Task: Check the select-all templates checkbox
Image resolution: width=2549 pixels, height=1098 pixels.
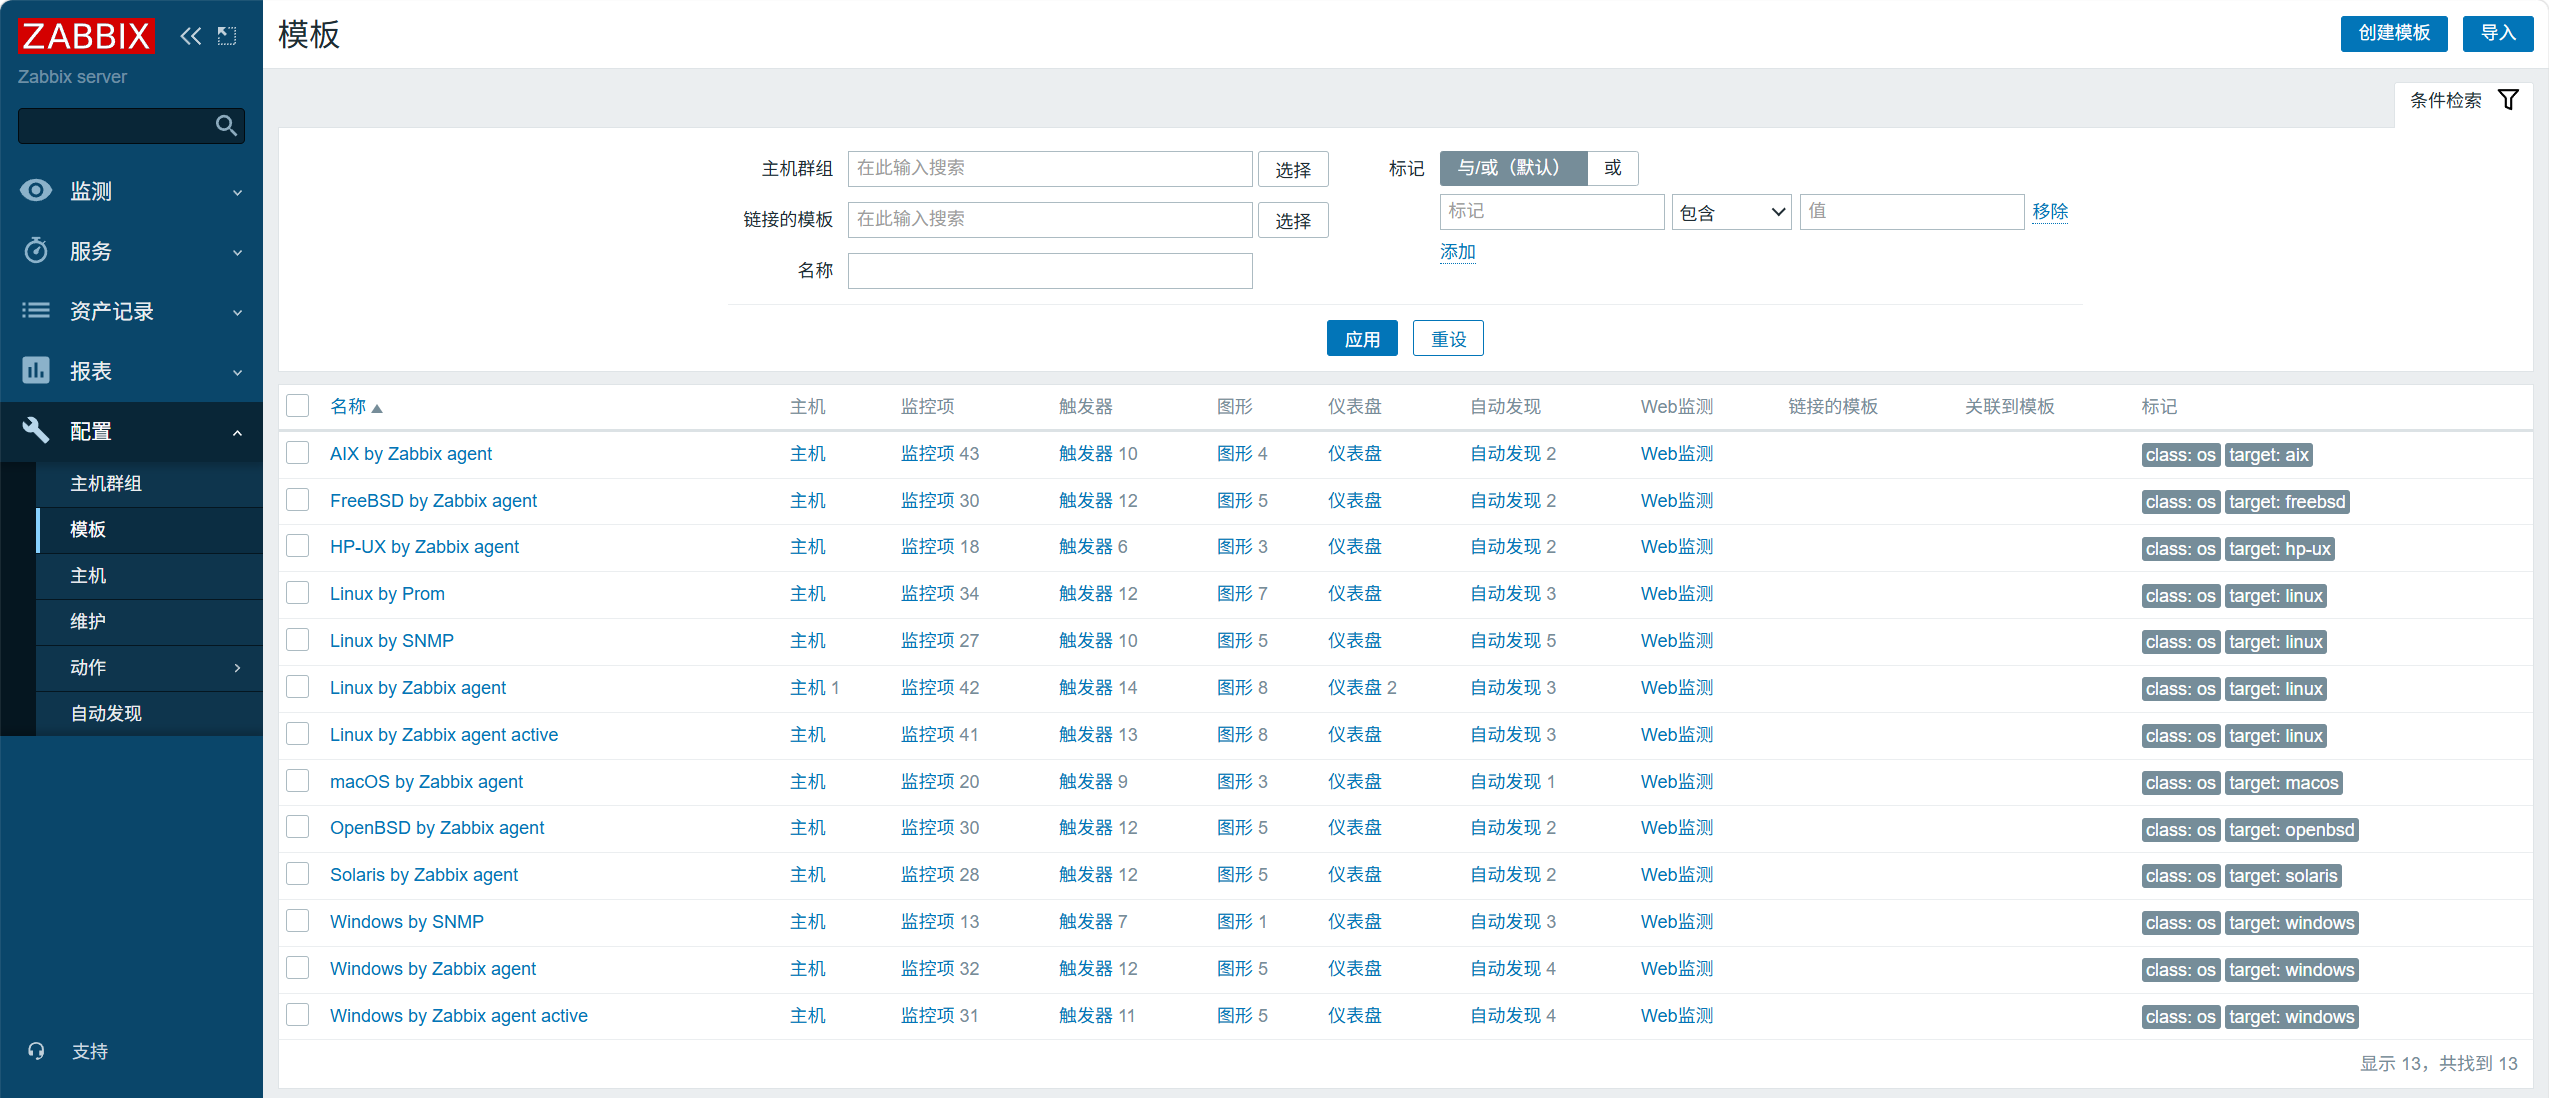Action: pyautogui.click(x=298, y=405)
